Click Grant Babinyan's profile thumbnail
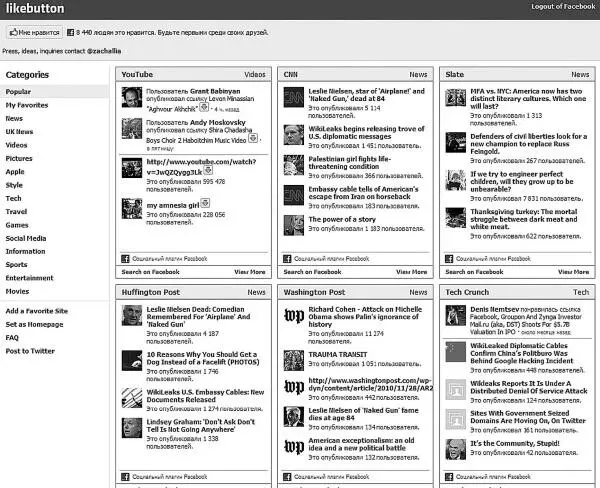This screenshot has height=488, width=600. (x=132, y=97)
